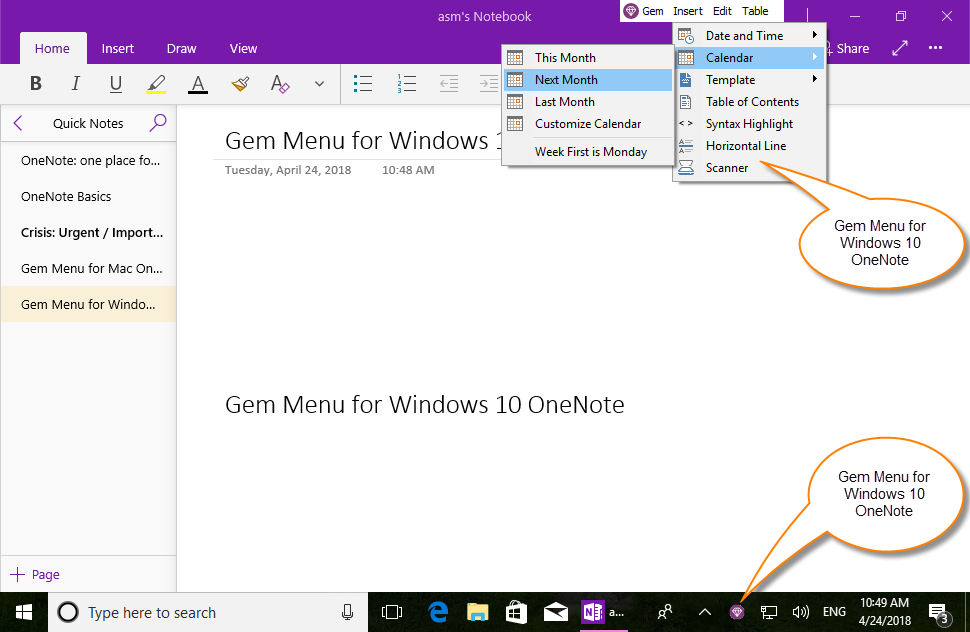Toggle italic formatting

[x=75, y=83]
